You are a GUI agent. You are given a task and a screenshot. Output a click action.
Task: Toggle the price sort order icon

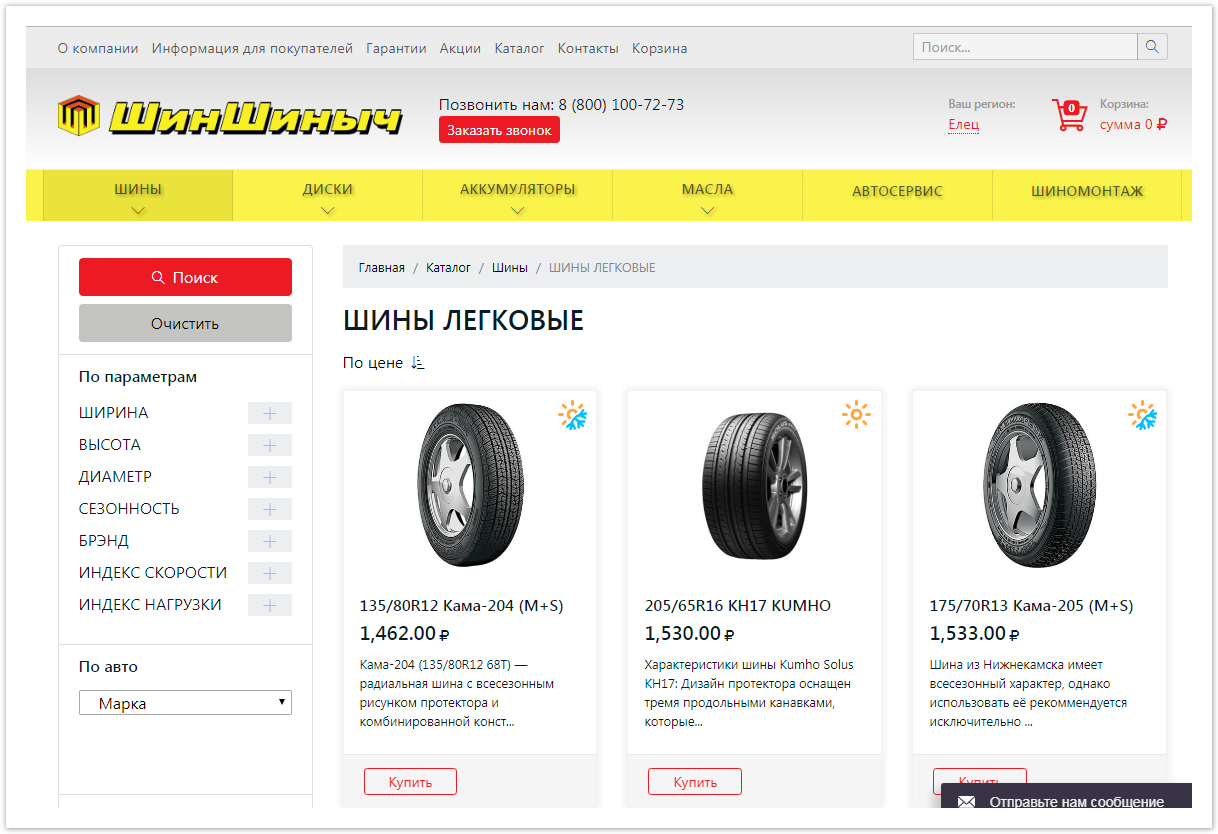tap(418, 363)
